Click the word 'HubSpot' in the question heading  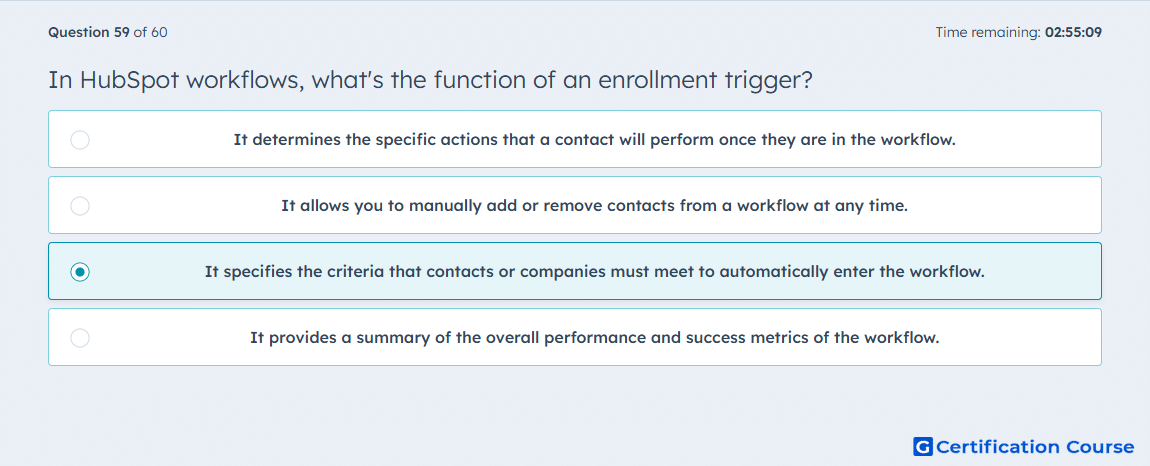coord(130,79)
